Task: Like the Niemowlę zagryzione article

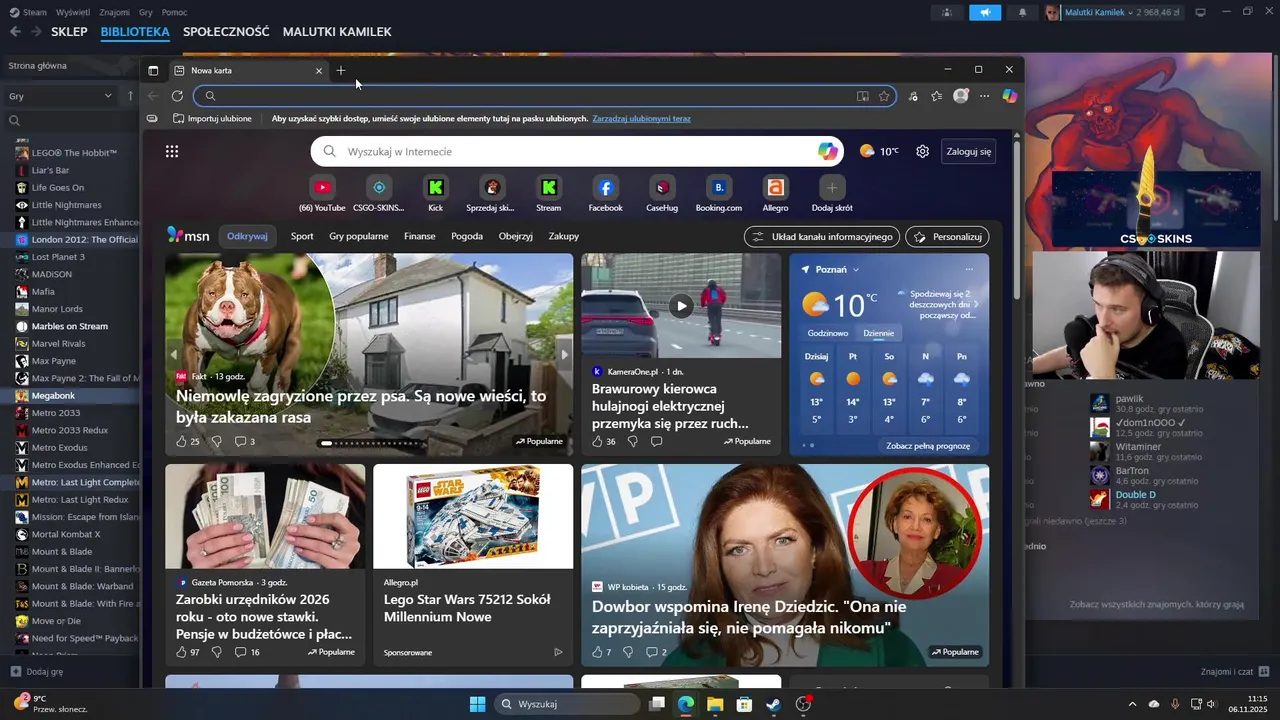Action: pos(182,441)
